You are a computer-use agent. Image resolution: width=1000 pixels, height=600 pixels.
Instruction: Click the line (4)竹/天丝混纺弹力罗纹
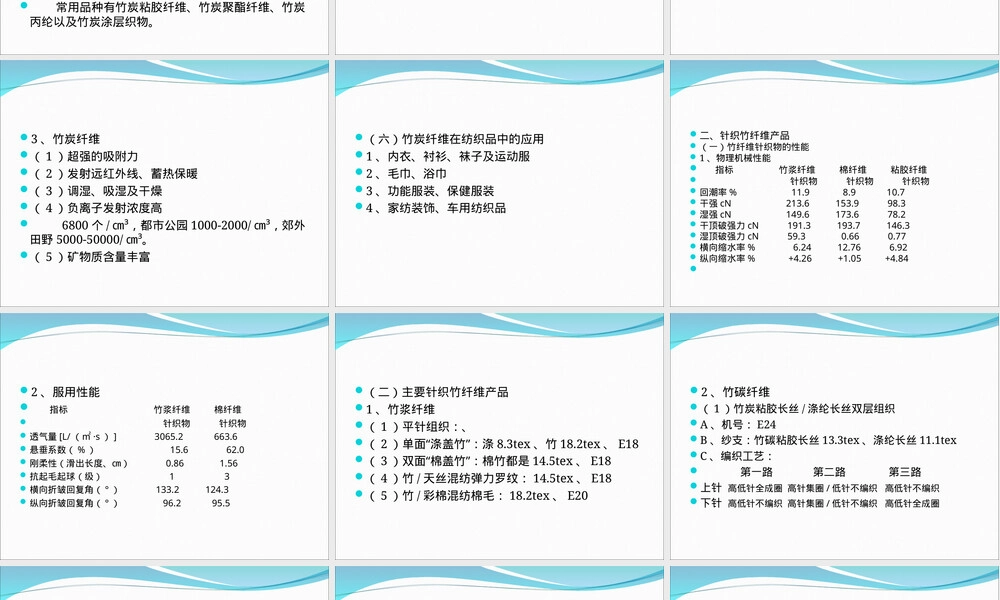coord(489,478)
